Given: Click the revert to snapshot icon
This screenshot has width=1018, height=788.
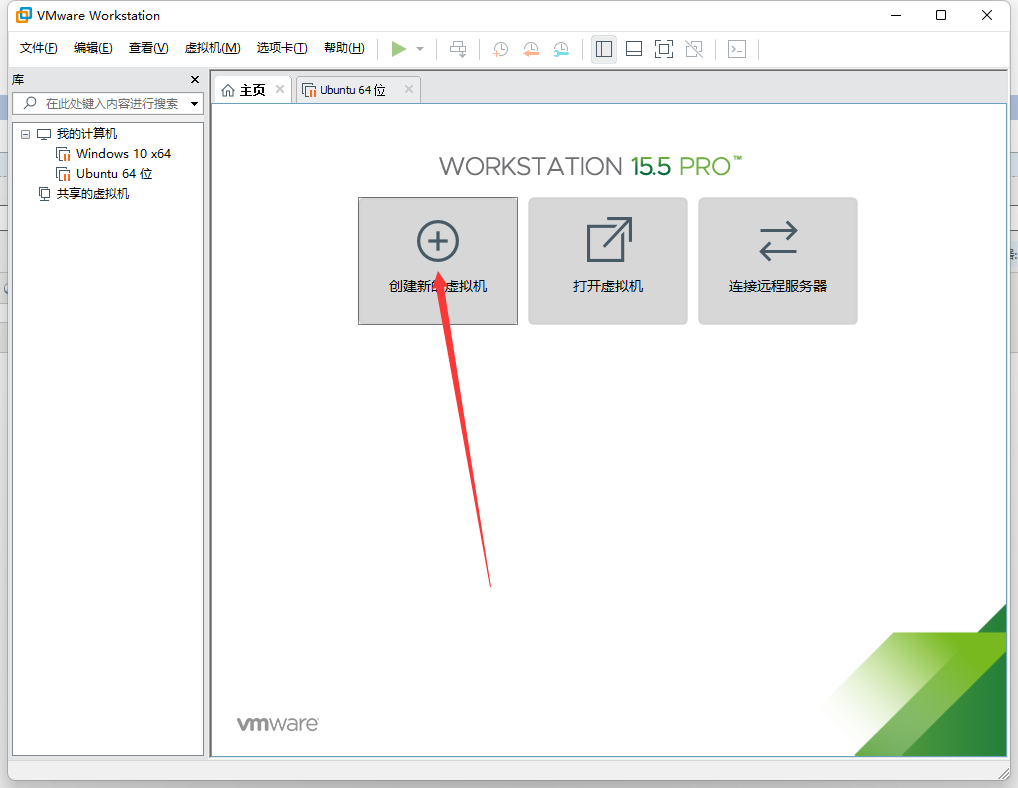Looking at the screenshot, I should [531, 49].
